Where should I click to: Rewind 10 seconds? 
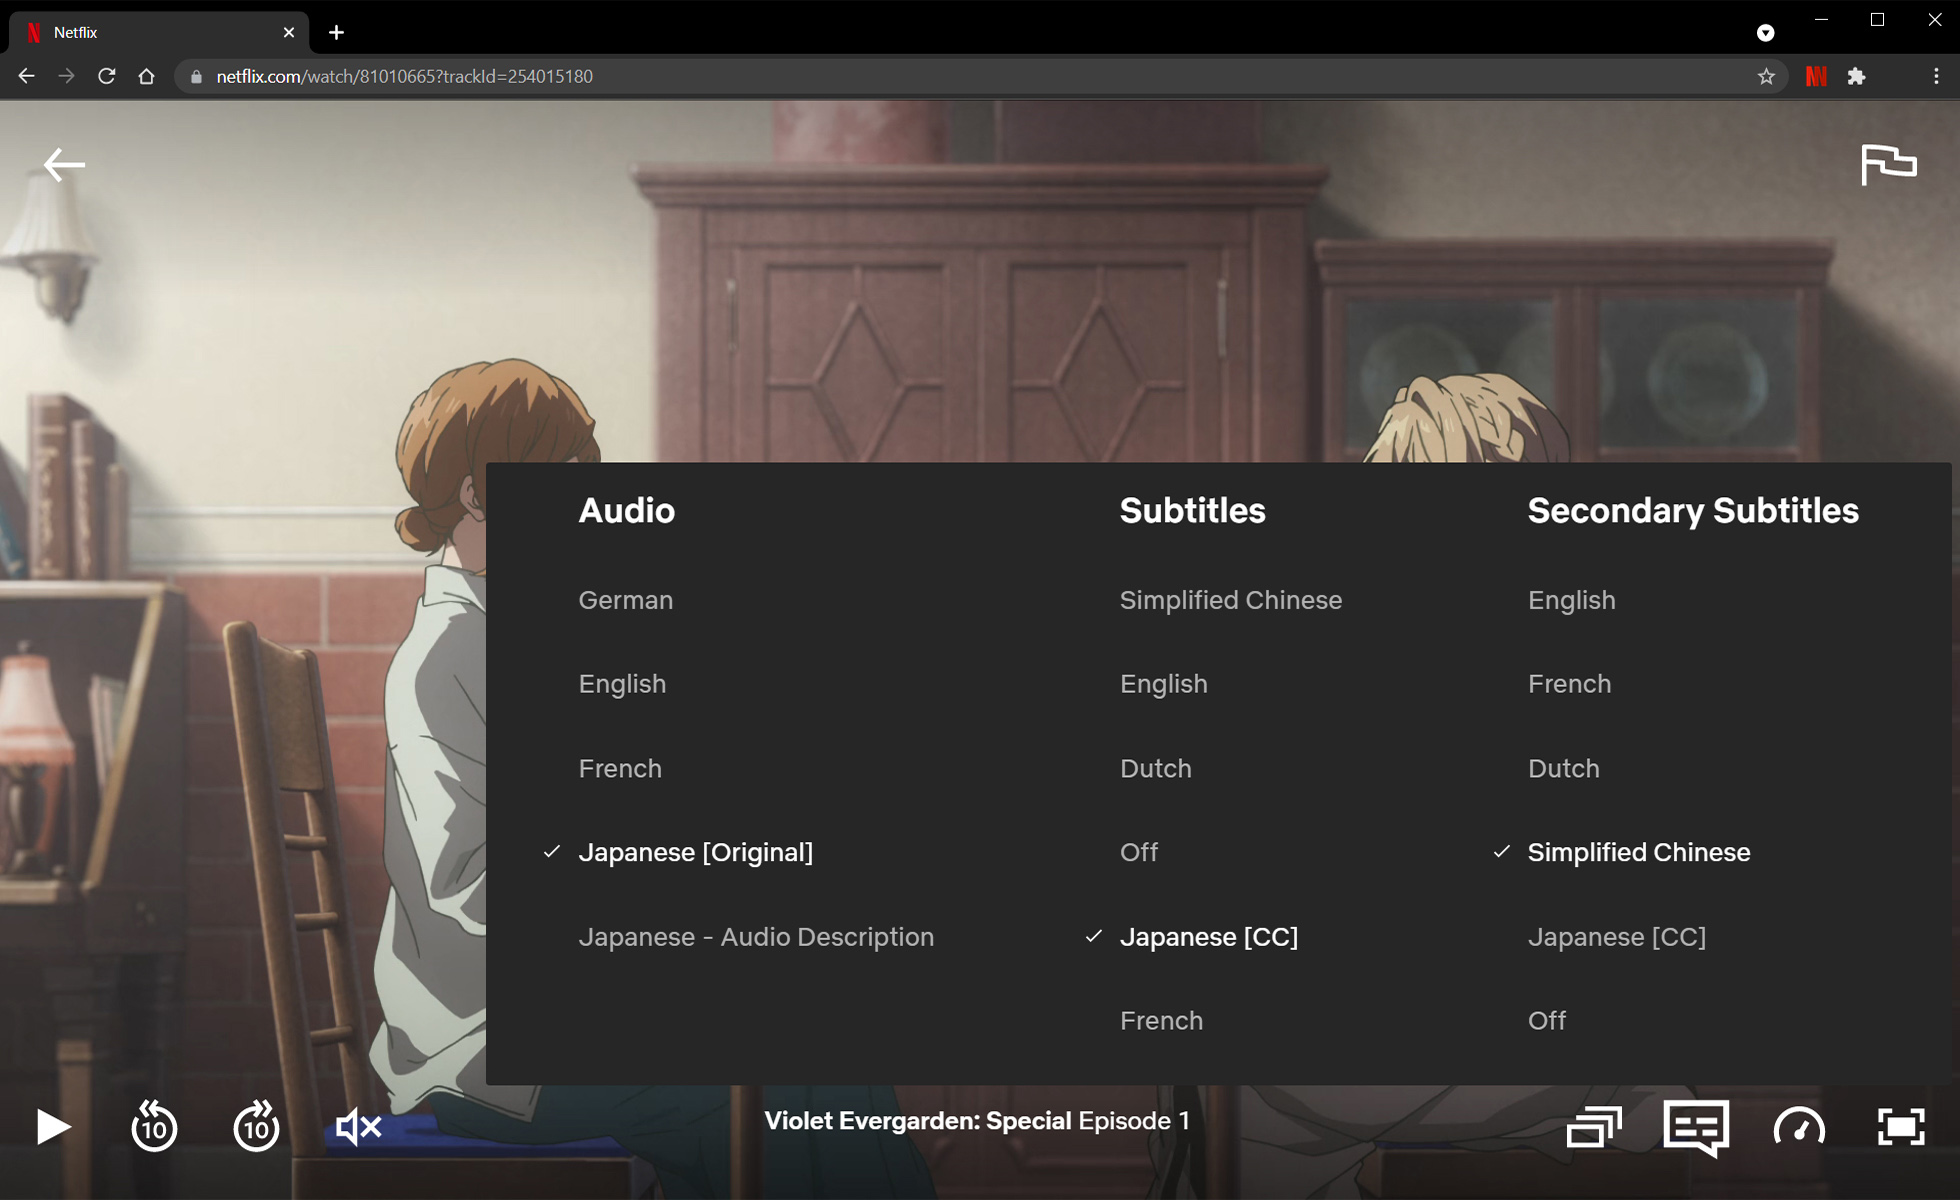tap(154, 1127)
